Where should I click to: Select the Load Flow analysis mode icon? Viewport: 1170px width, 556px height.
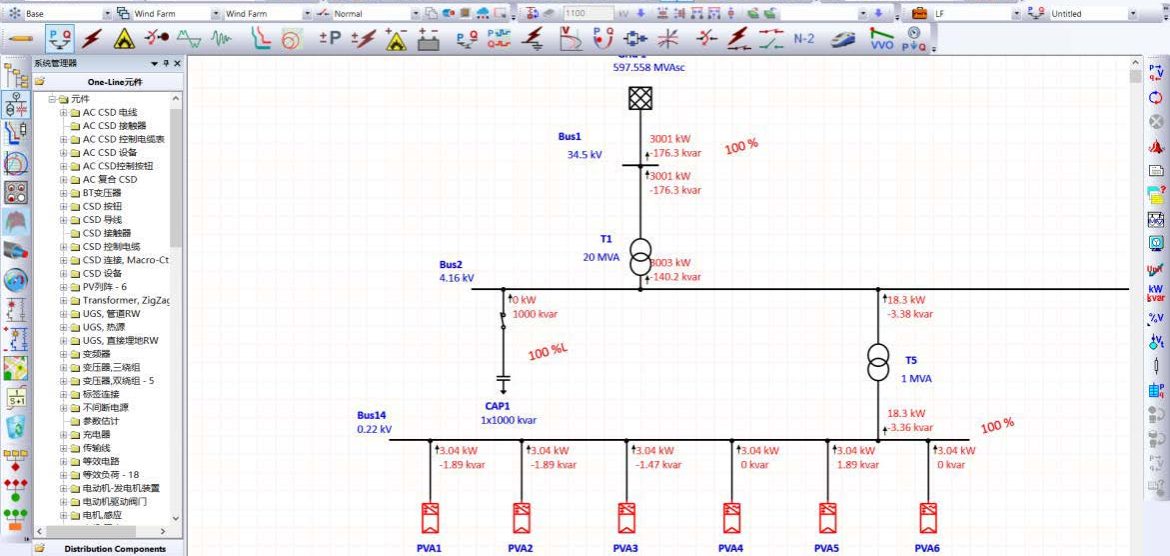click(x=59, y=39)
